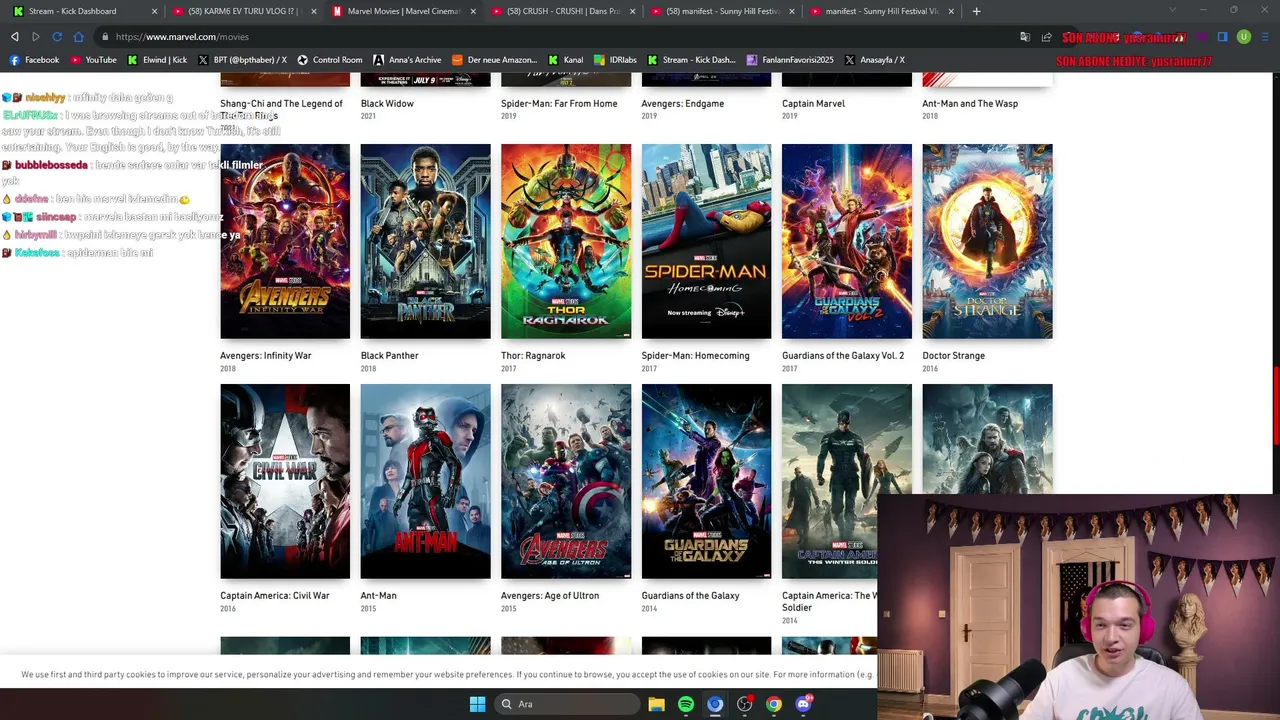Reload the Marvel movies page
This screenshot has height=720, width=1280.
tap(57, 37)
